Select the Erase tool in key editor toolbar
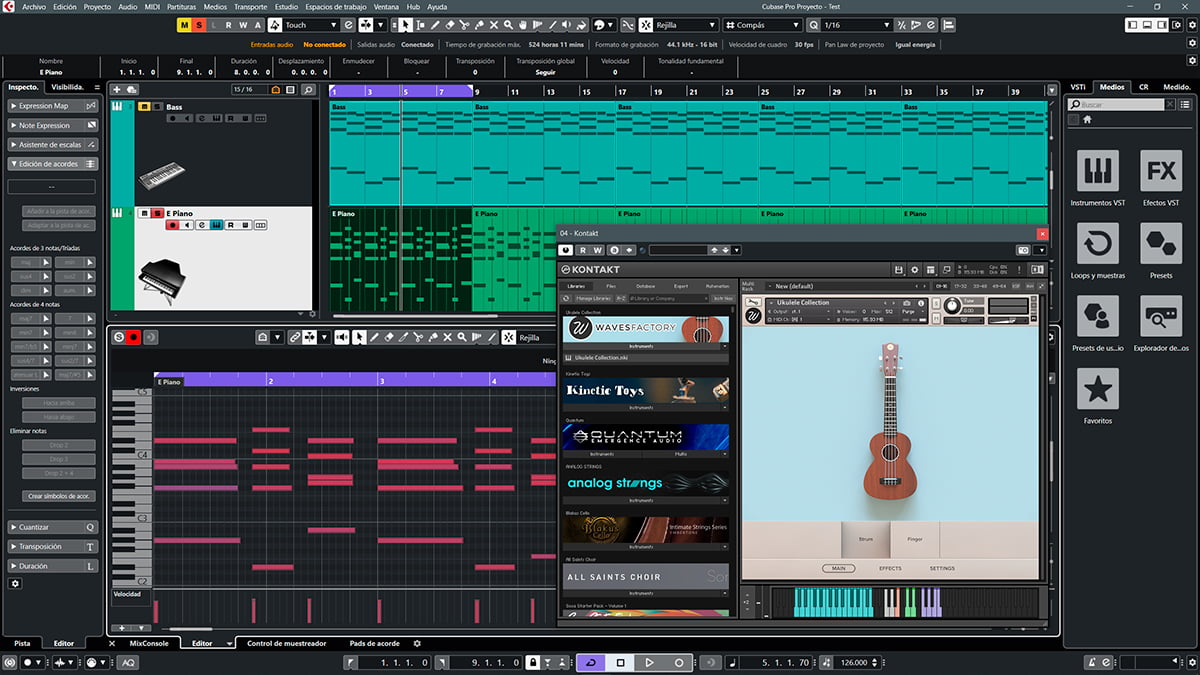The image size is (1200, 675). click(389, 338)
